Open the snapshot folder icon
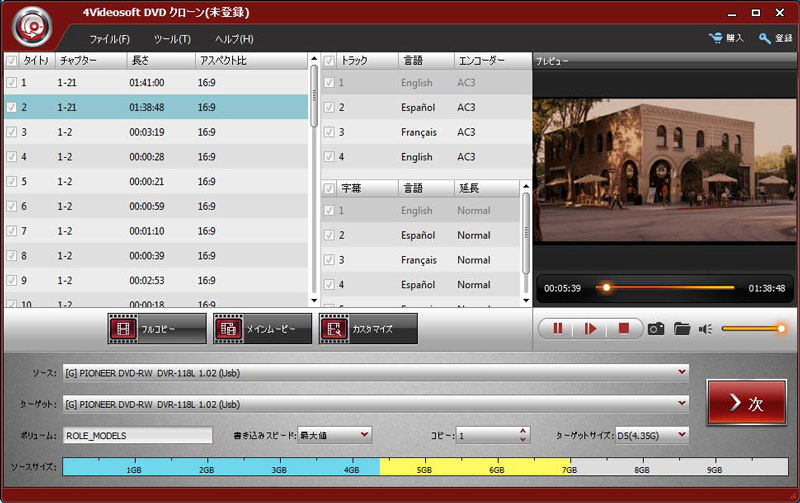The image size is (800, 503). (682, 328)
